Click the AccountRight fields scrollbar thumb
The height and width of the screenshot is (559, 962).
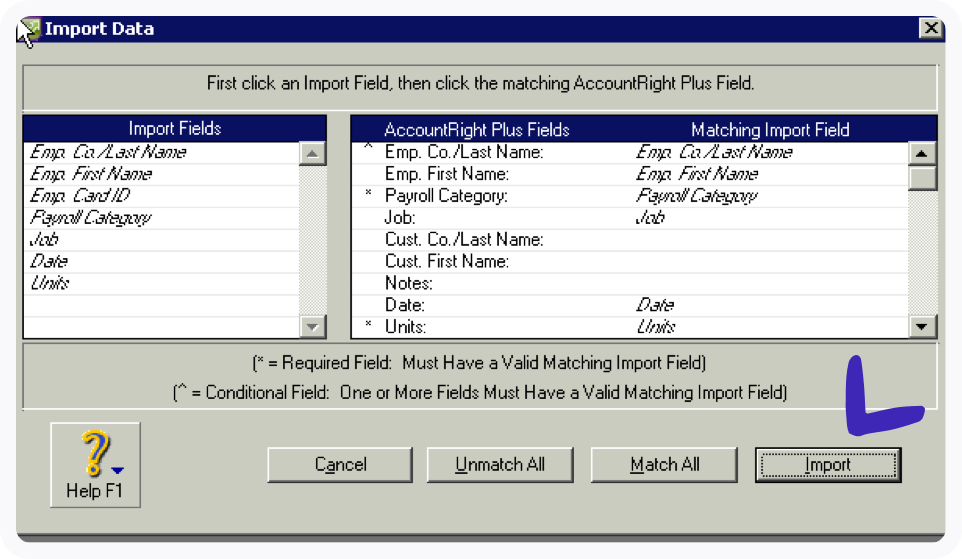click(x=922, y=179)
